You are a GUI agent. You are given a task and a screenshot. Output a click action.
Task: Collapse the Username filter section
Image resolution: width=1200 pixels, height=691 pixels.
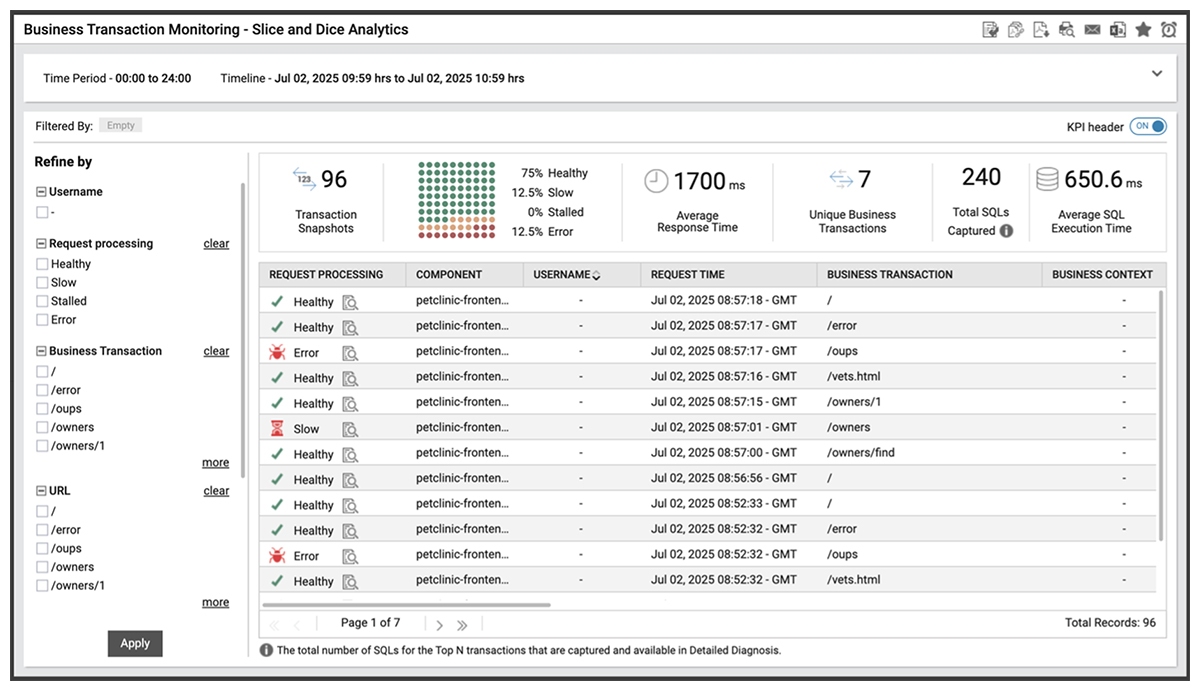pyautogui.click(x=41, y=192)
